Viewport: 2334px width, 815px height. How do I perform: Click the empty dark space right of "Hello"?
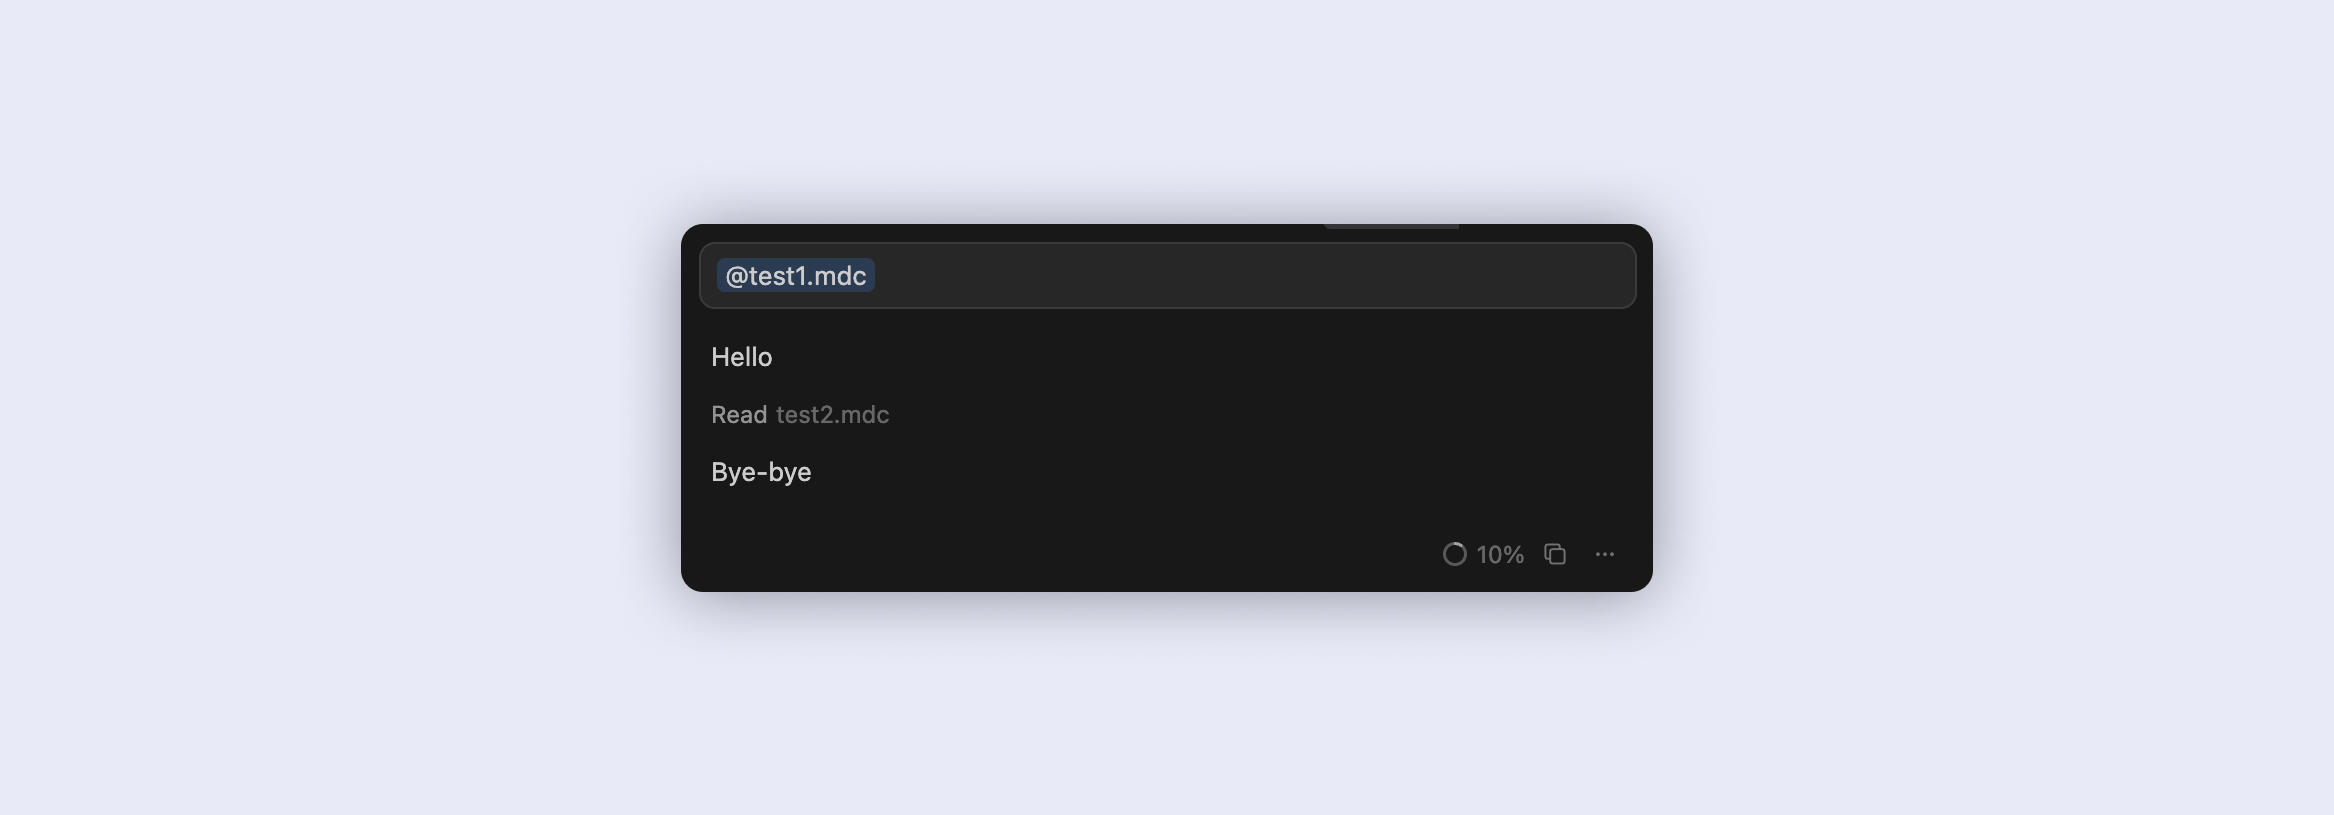(x=1200, y=357)
